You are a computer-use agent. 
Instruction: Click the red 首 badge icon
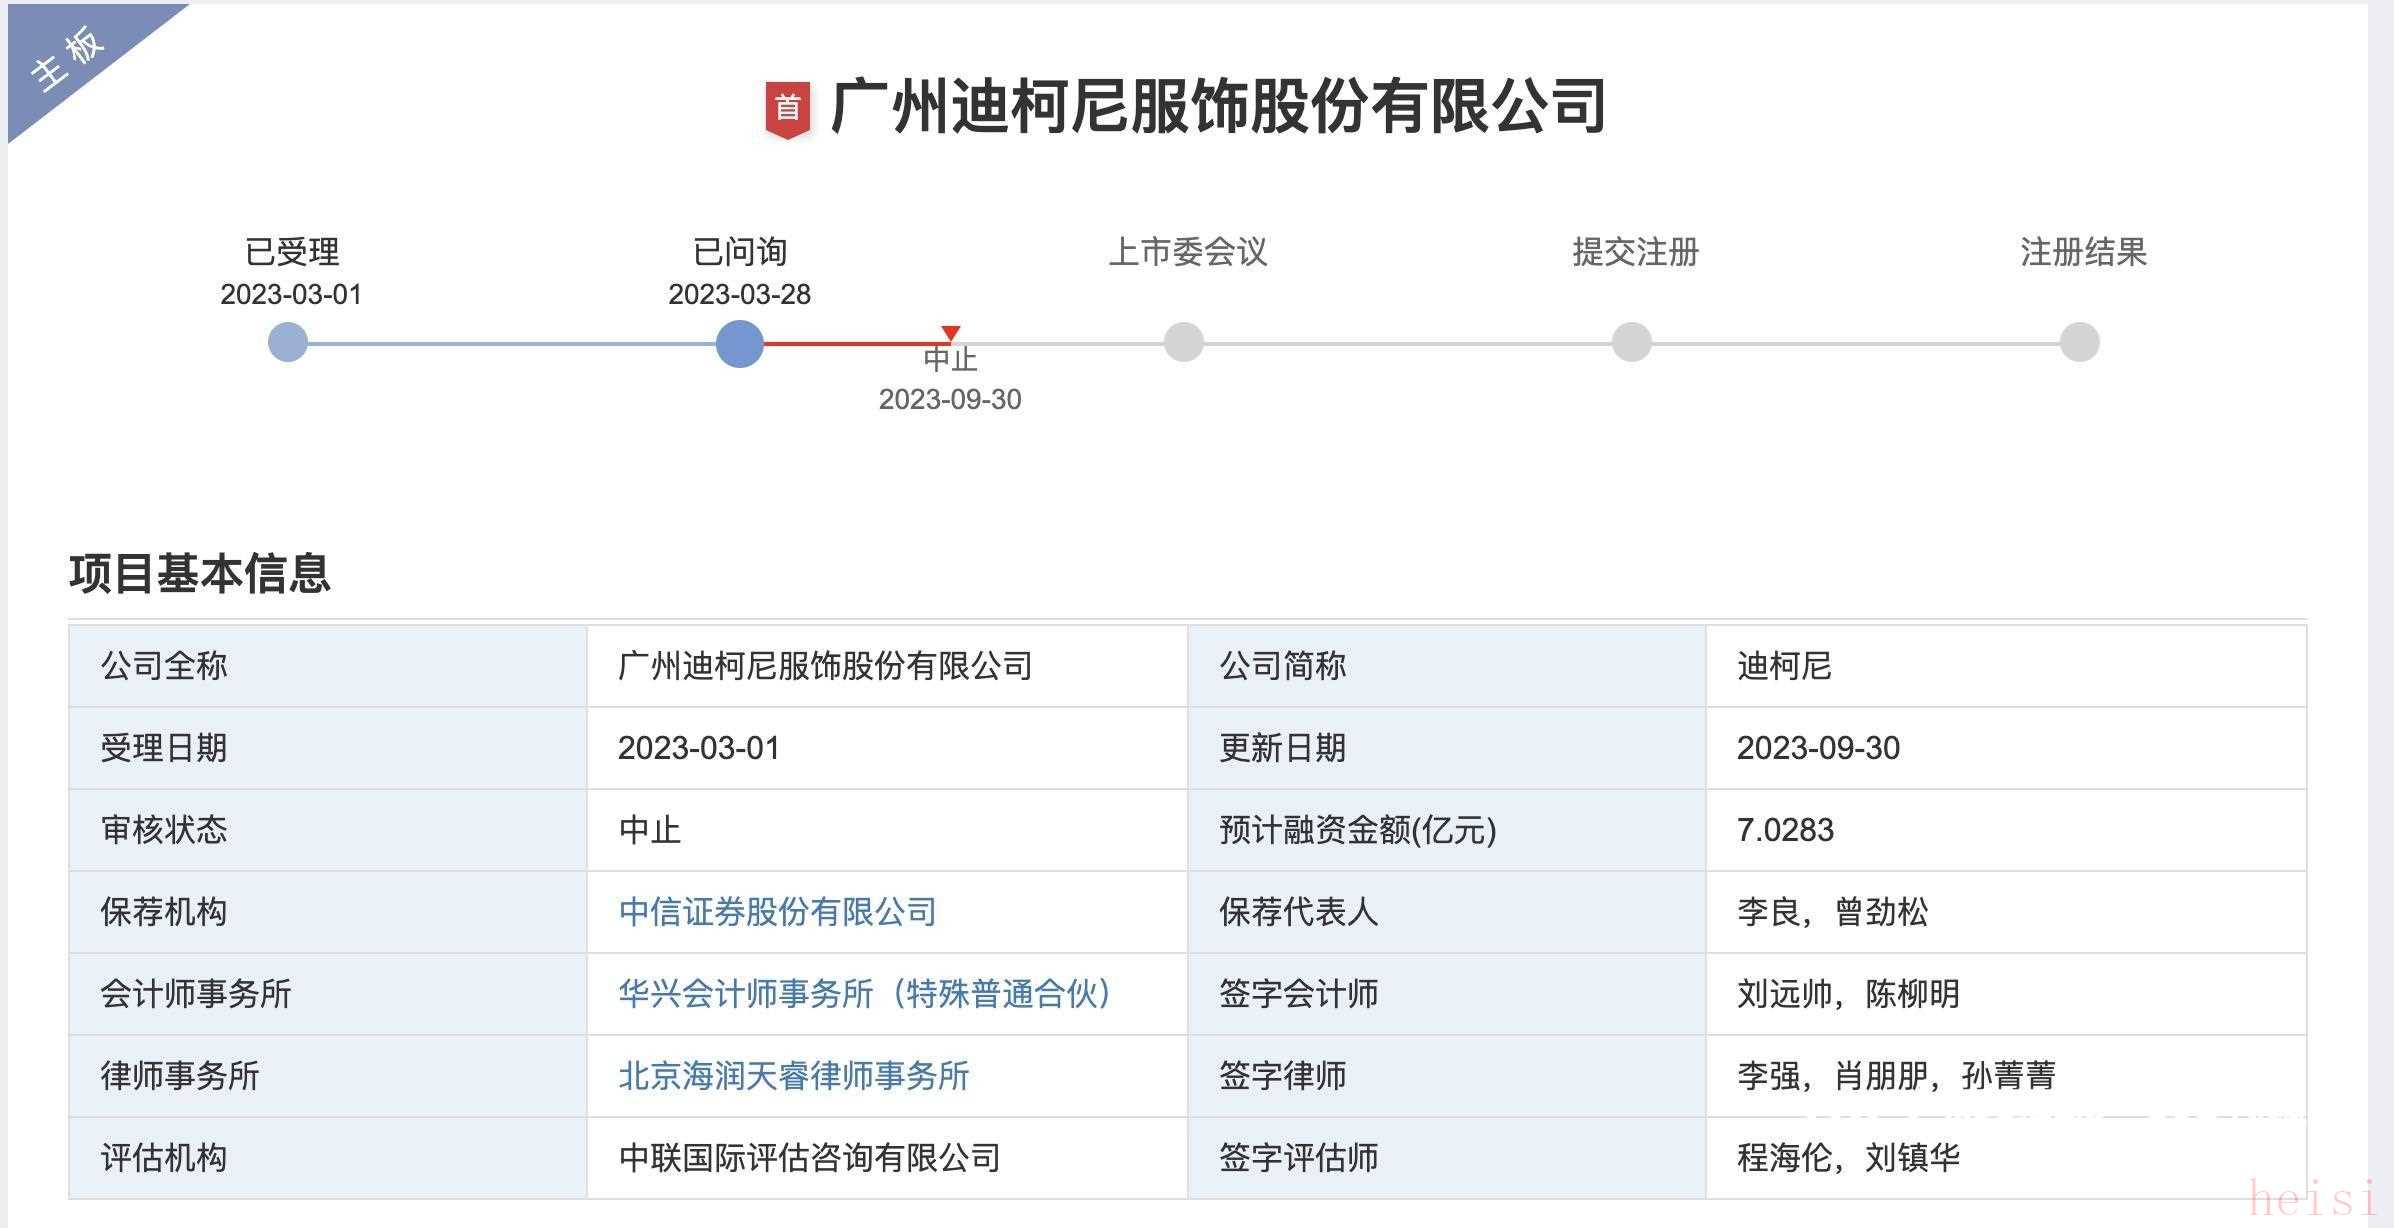[788, 108]
